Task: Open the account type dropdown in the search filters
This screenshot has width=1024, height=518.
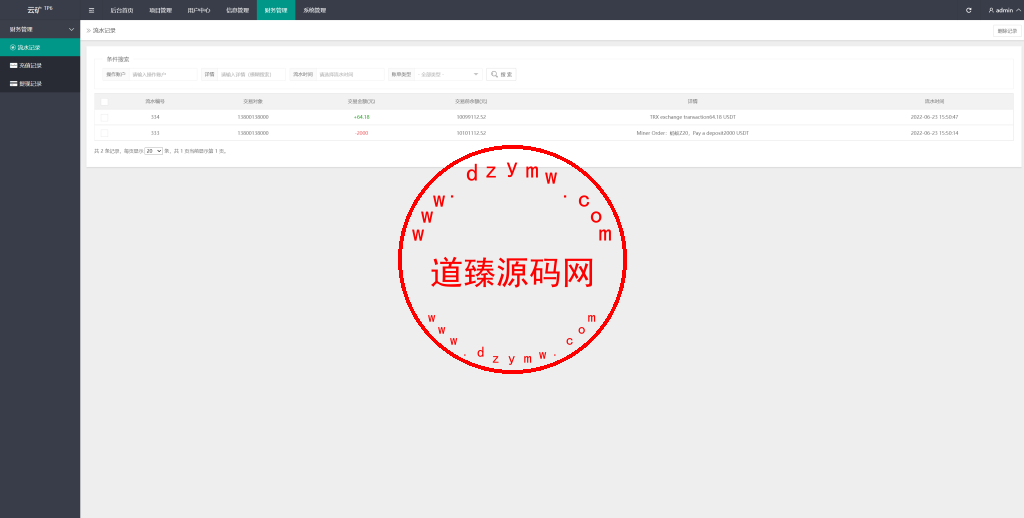Action: 449,74
